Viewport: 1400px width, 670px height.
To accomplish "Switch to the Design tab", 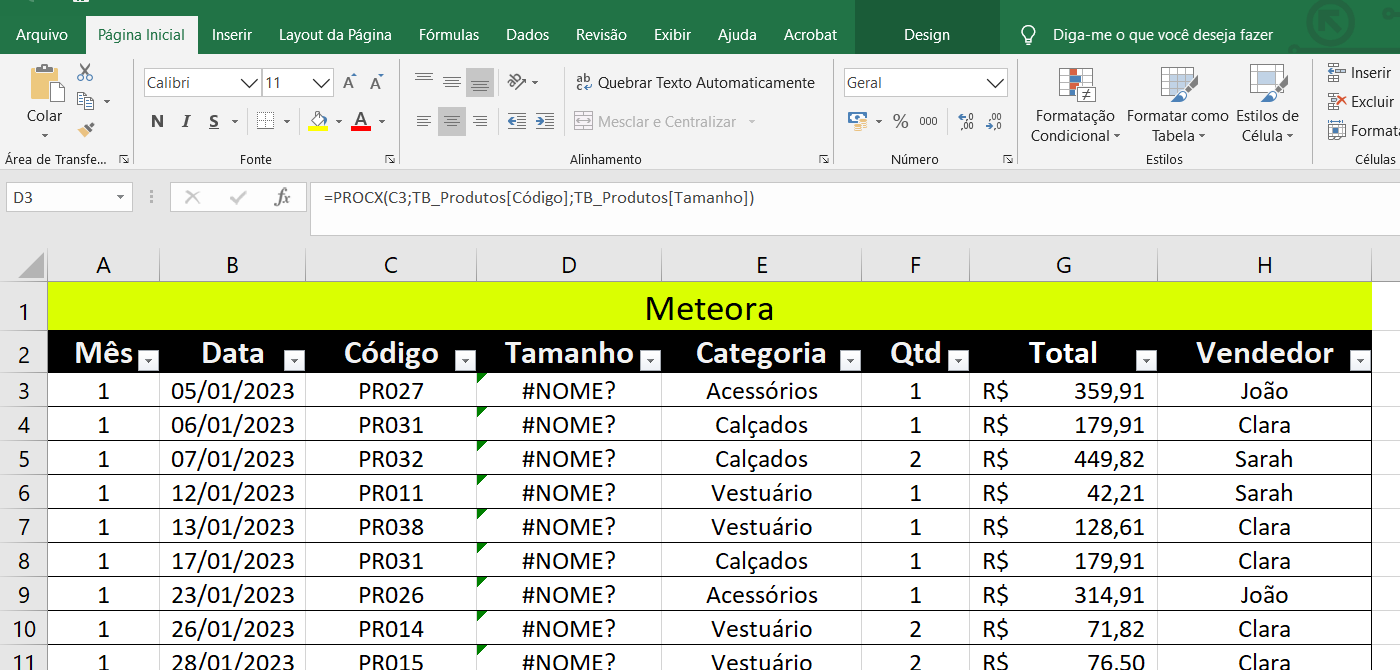I will [927, 35].
